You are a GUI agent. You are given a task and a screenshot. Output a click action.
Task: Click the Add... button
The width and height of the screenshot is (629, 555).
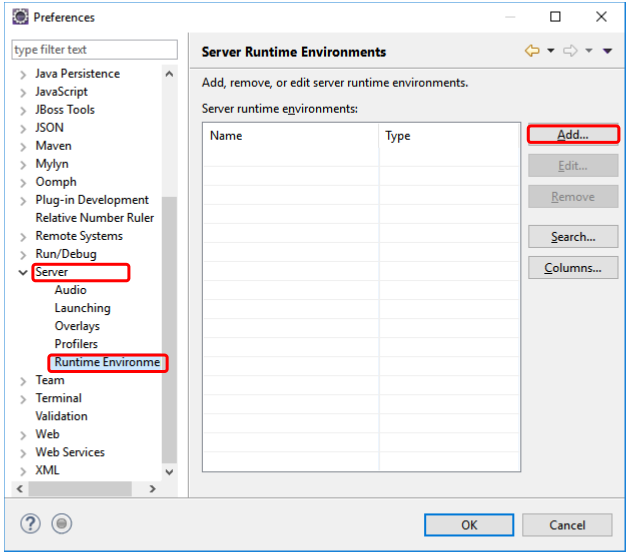[573, 135]
